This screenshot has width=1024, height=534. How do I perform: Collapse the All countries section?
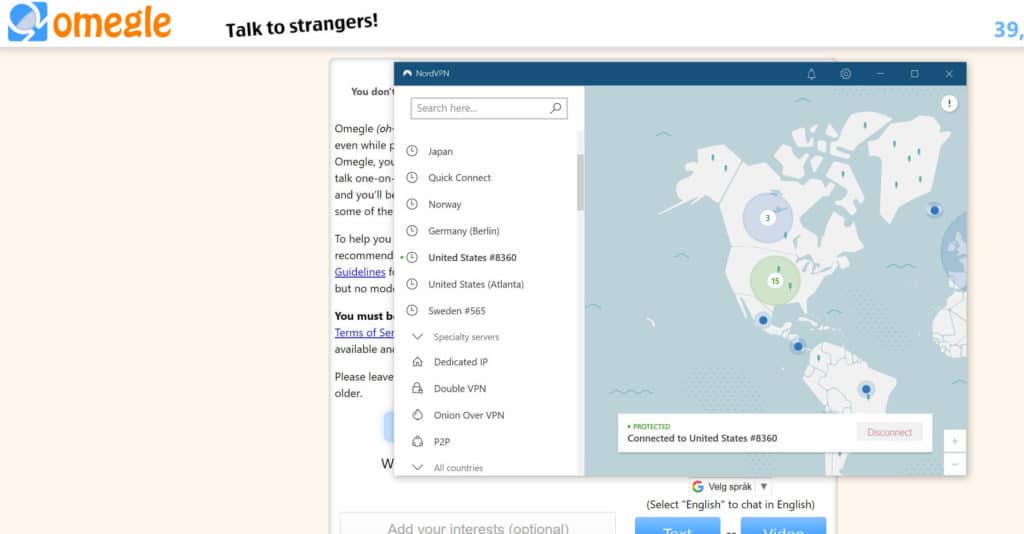click(x=417, y=467)
